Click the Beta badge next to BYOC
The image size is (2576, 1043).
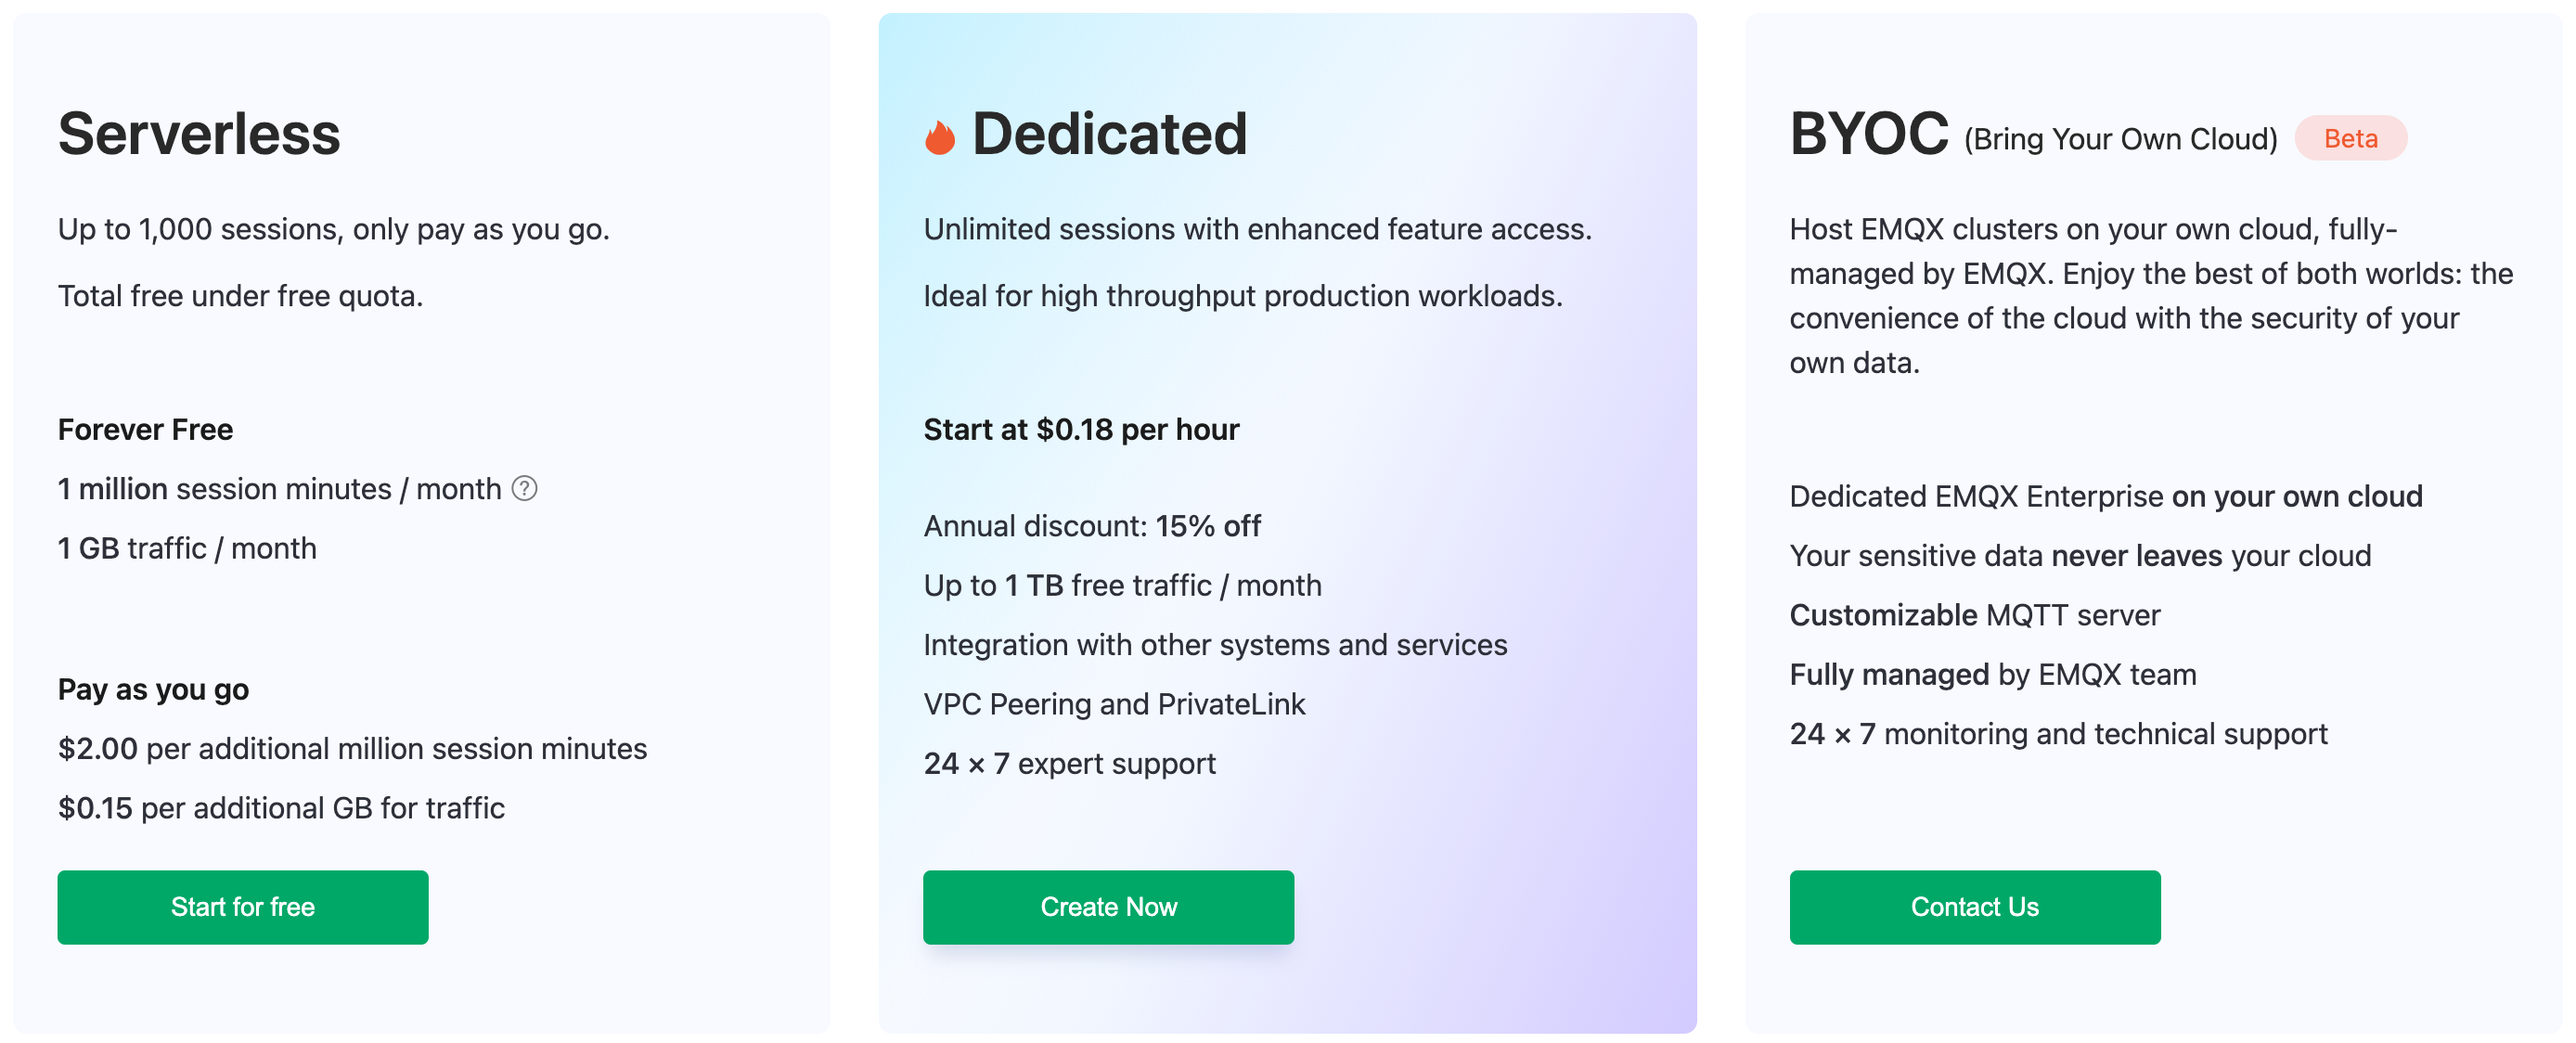tap(2350, 138)
